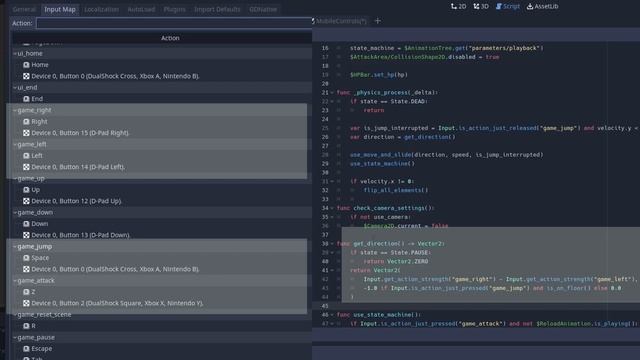
Task: Collapse the game_attack action
Action: pyautogui.click(x=15, y=280)
